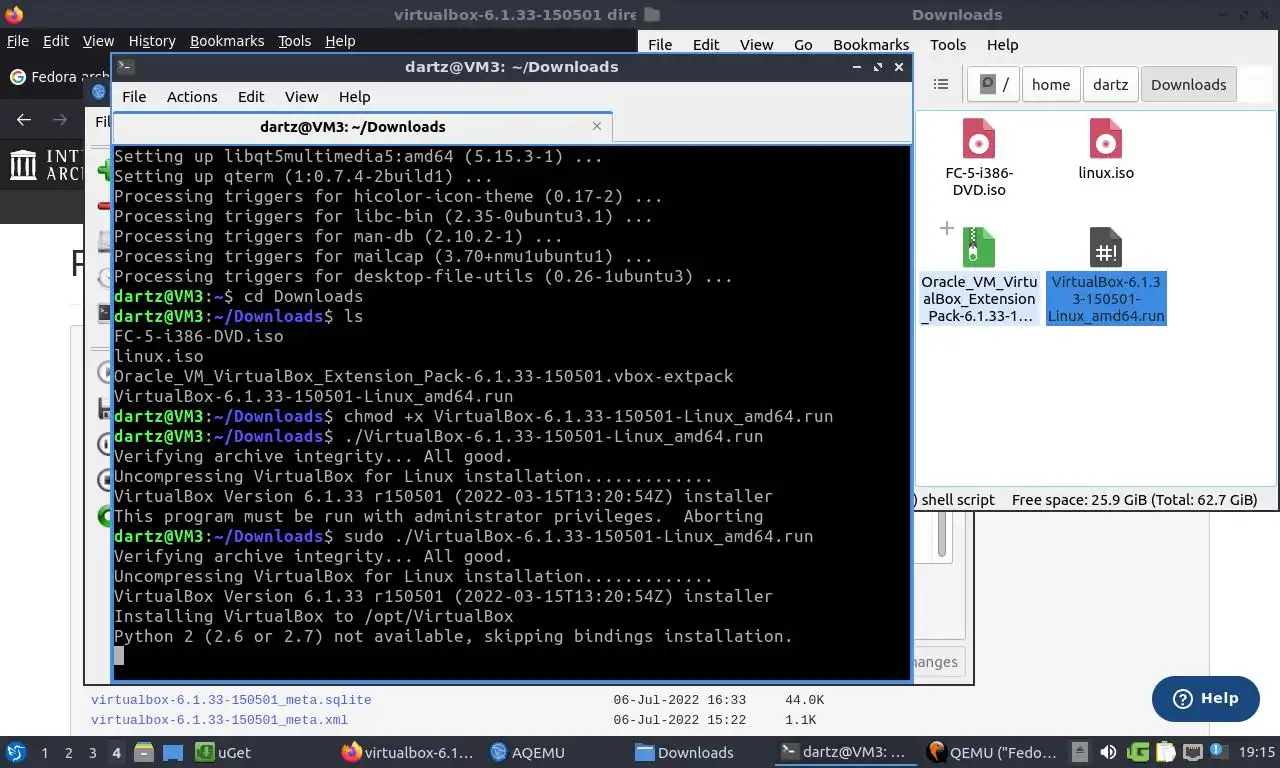Switch to Downloads taskbar entry

coord(684,752)
